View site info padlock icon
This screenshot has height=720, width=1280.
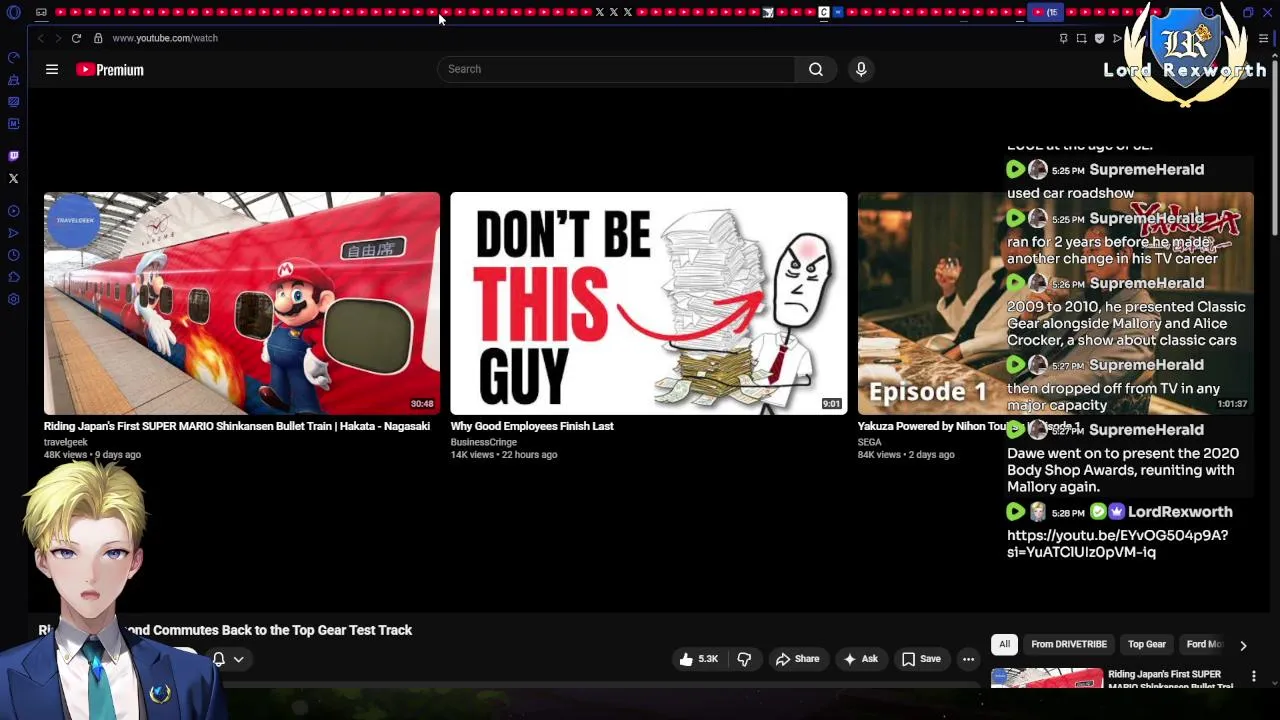coord(98,38)
